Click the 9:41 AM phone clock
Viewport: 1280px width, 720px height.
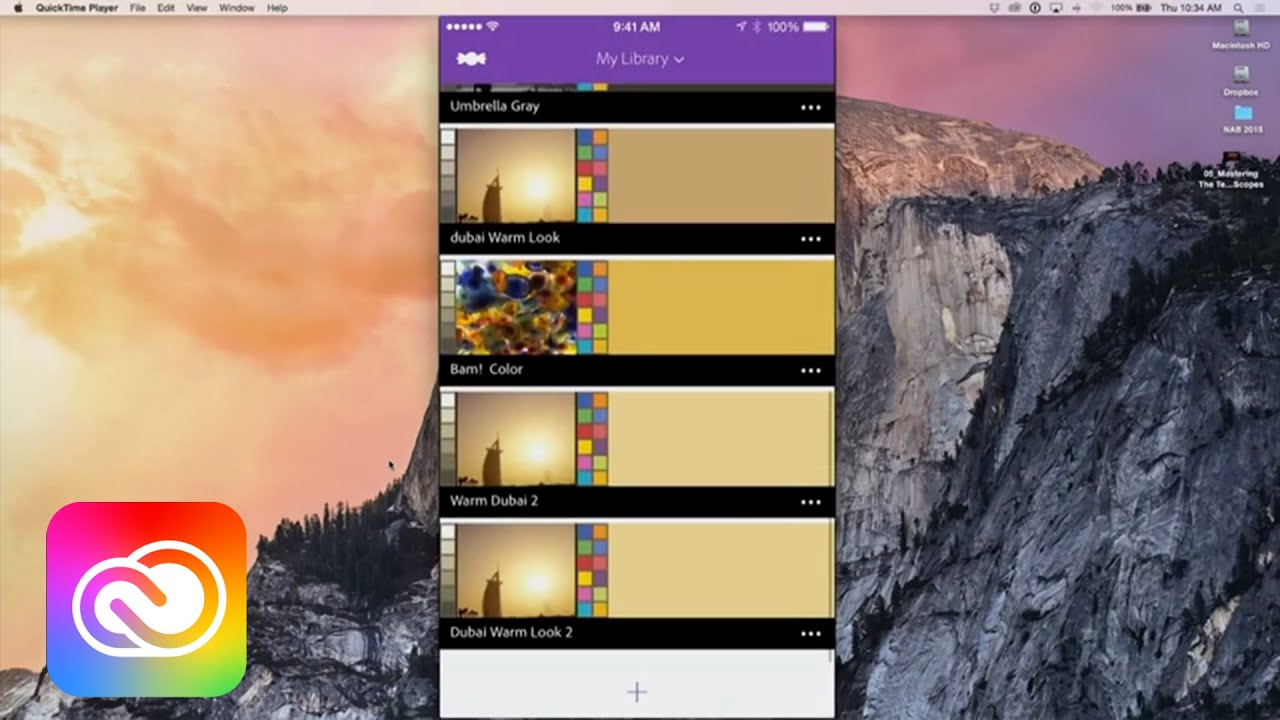636,26
